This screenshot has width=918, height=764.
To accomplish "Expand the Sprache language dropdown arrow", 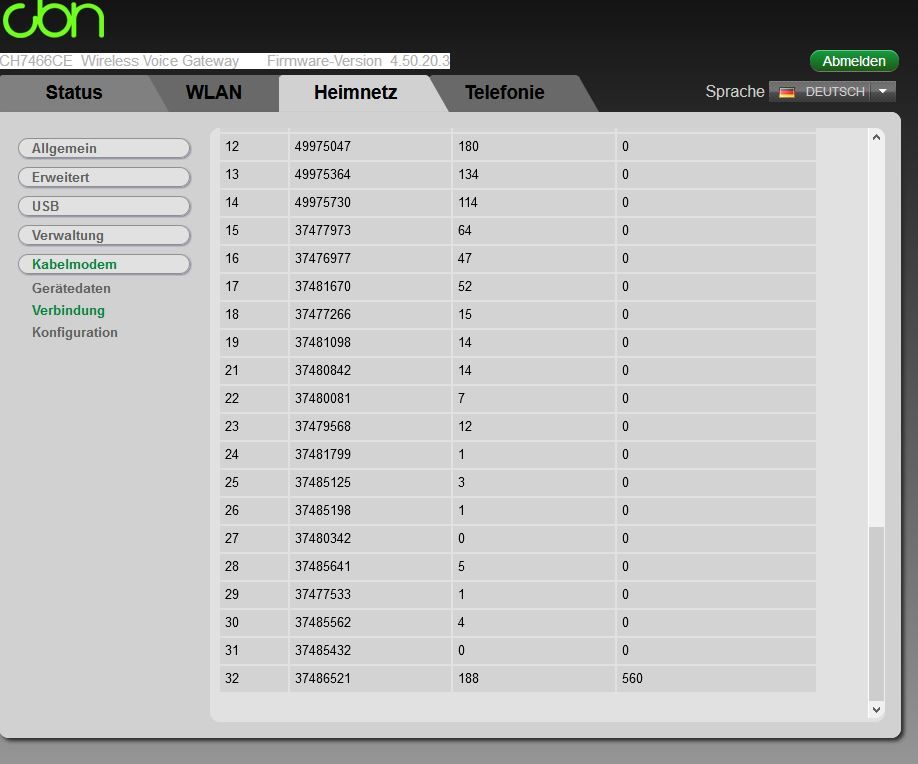I will [x=884, y=91].
